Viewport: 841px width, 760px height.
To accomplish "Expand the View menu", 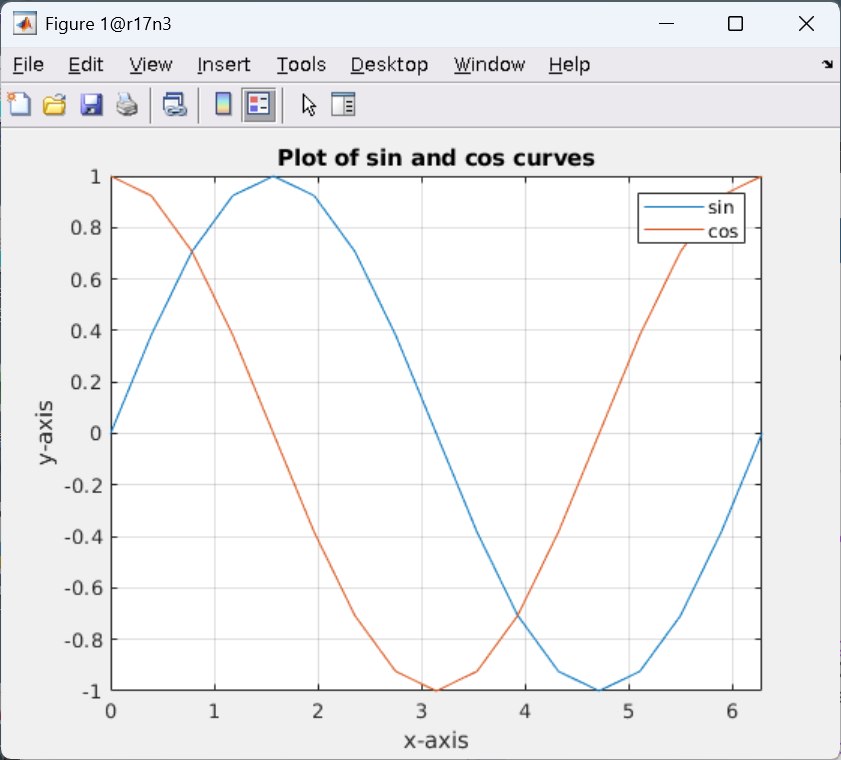I will click(x=151, y=65).
